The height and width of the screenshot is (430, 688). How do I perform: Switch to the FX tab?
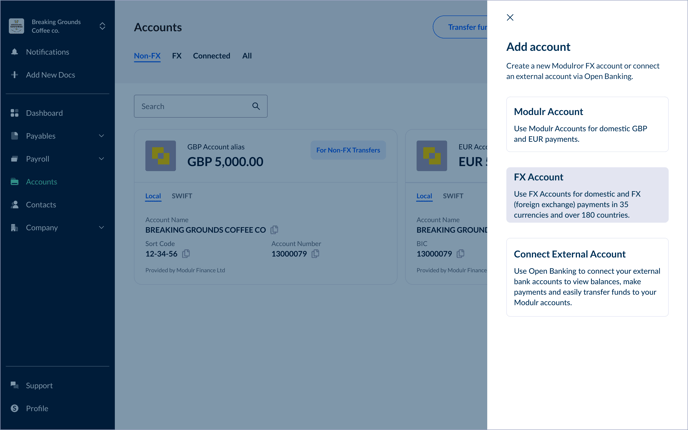point(177,56)
